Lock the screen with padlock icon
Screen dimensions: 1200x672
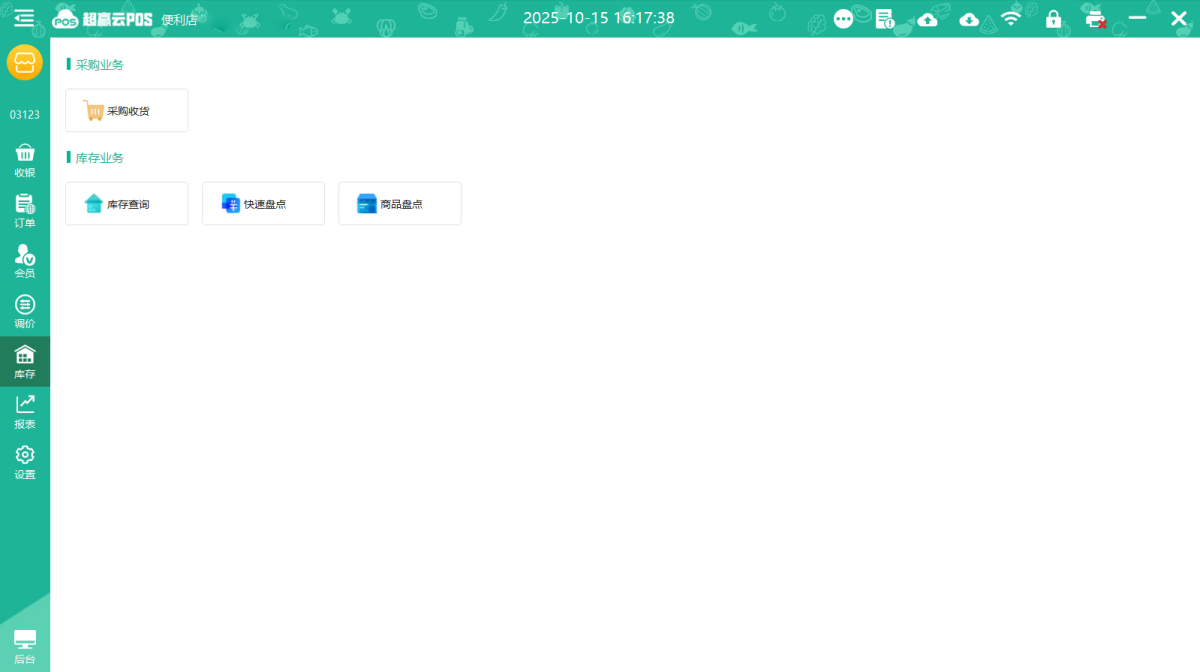click(1053, 19)
